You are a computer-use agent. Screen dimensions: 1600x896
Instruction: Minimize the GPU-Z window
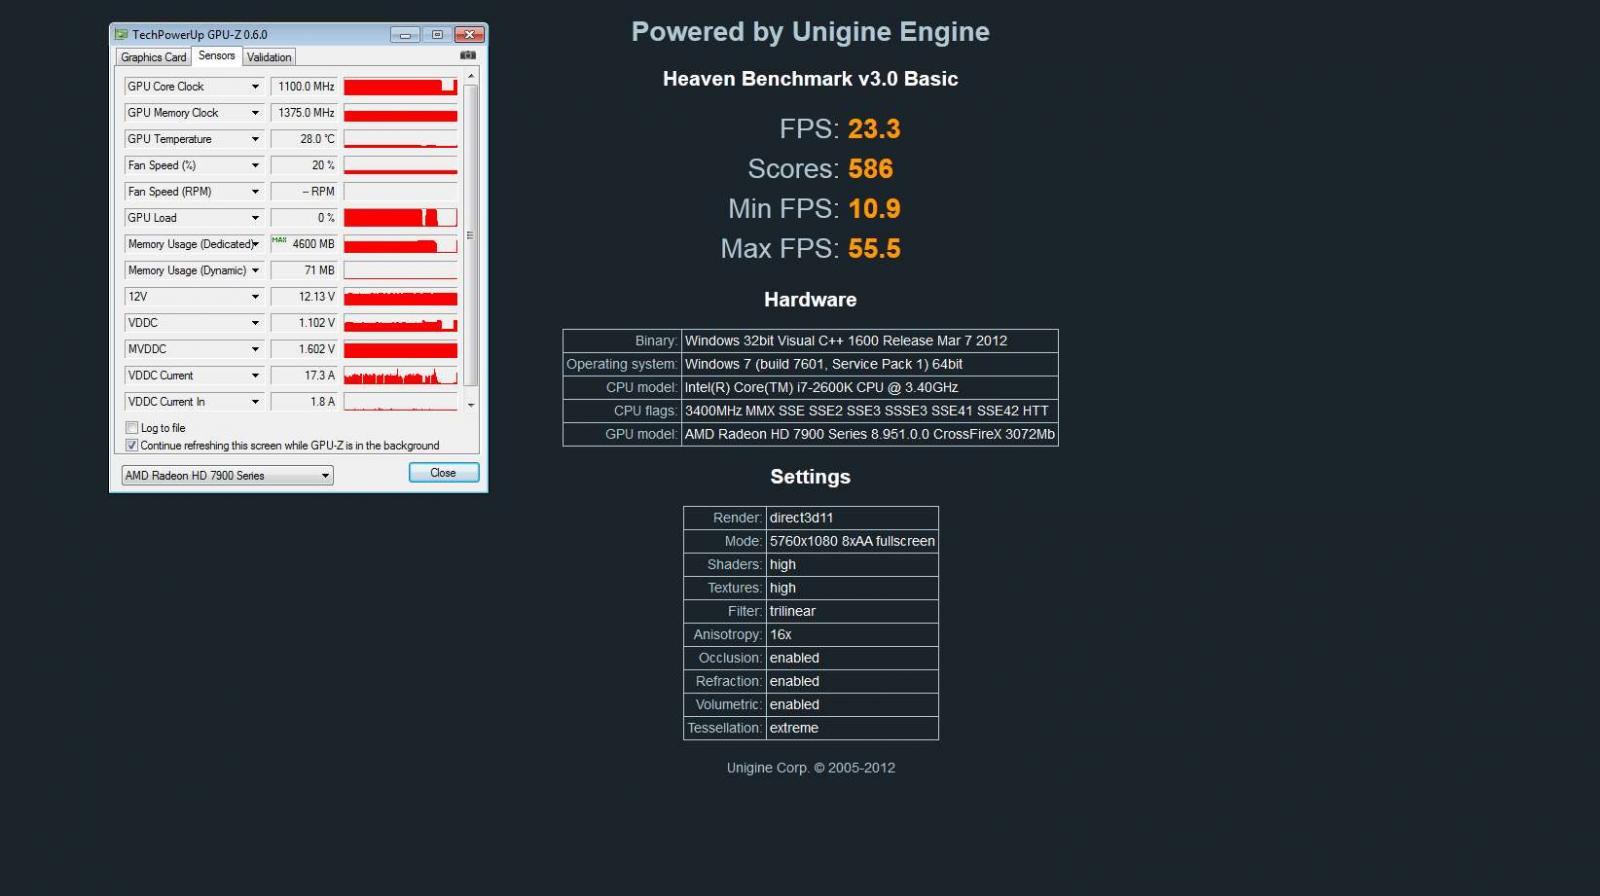[405, 35]
